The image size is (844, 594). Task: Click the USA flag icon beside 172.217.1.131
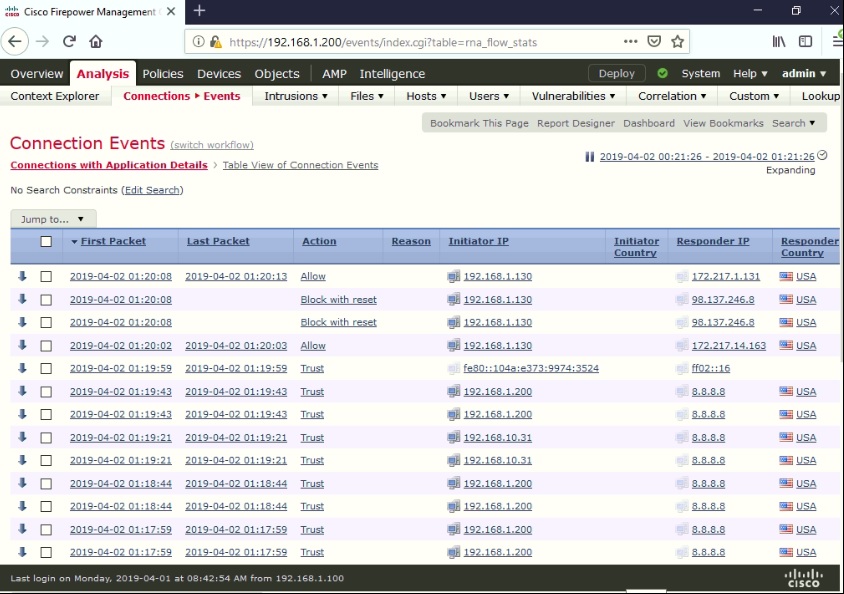(x=787, y=276)
